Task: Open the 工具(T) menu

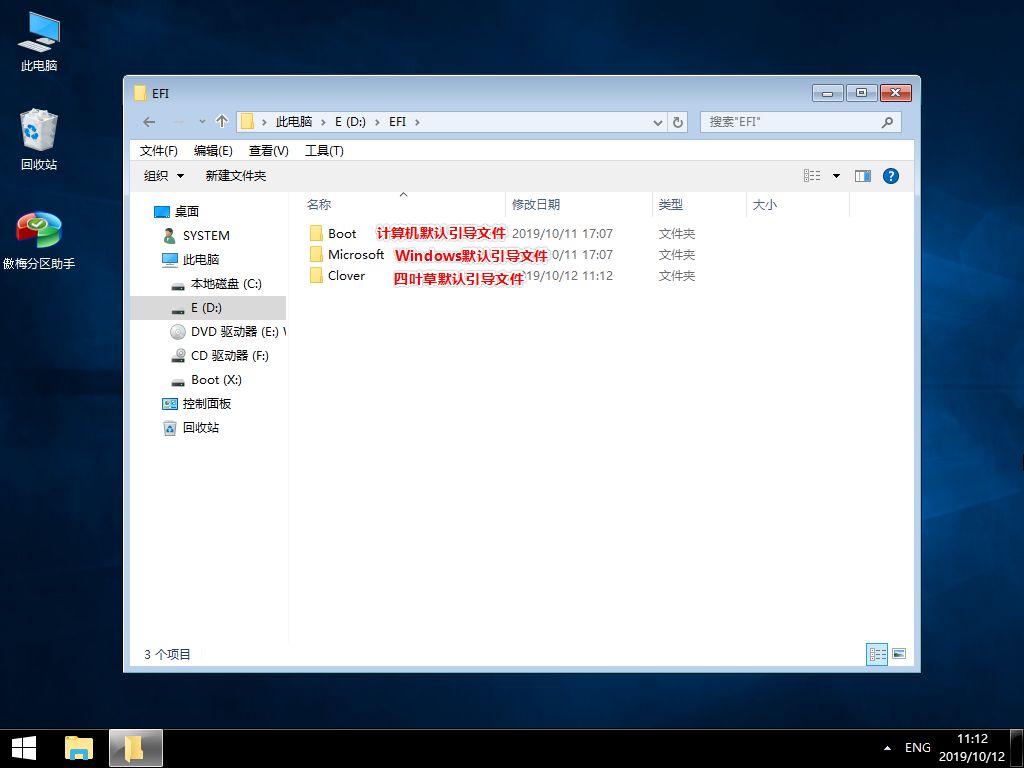Action: coord(324,150)
